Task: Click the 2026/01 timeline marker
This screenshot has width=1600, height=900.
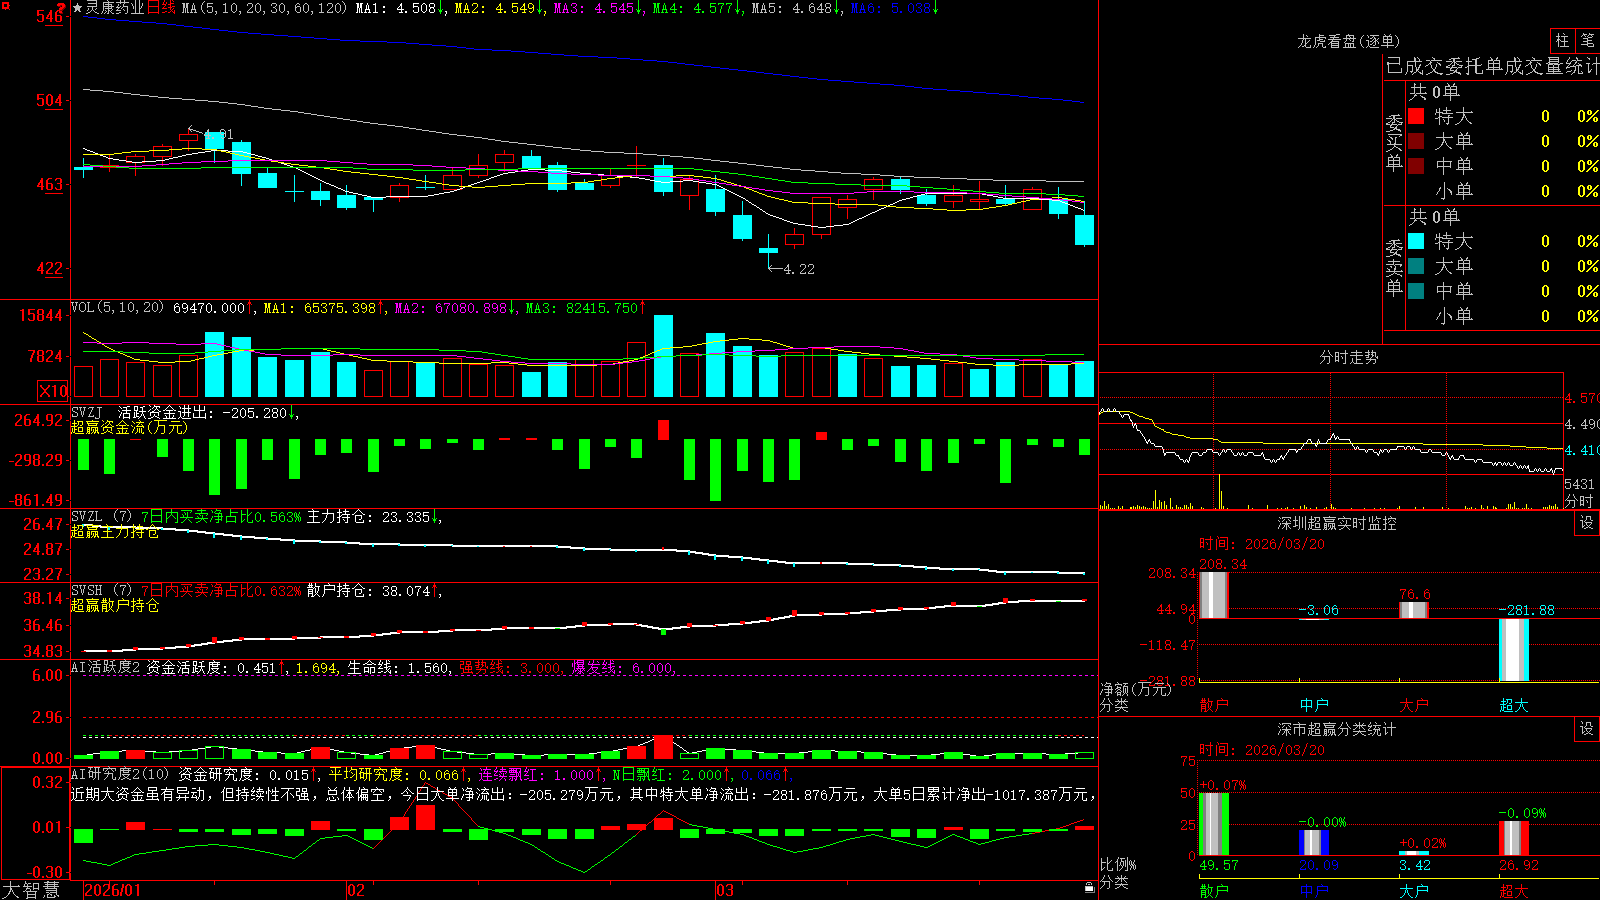Action: [113, 890]
